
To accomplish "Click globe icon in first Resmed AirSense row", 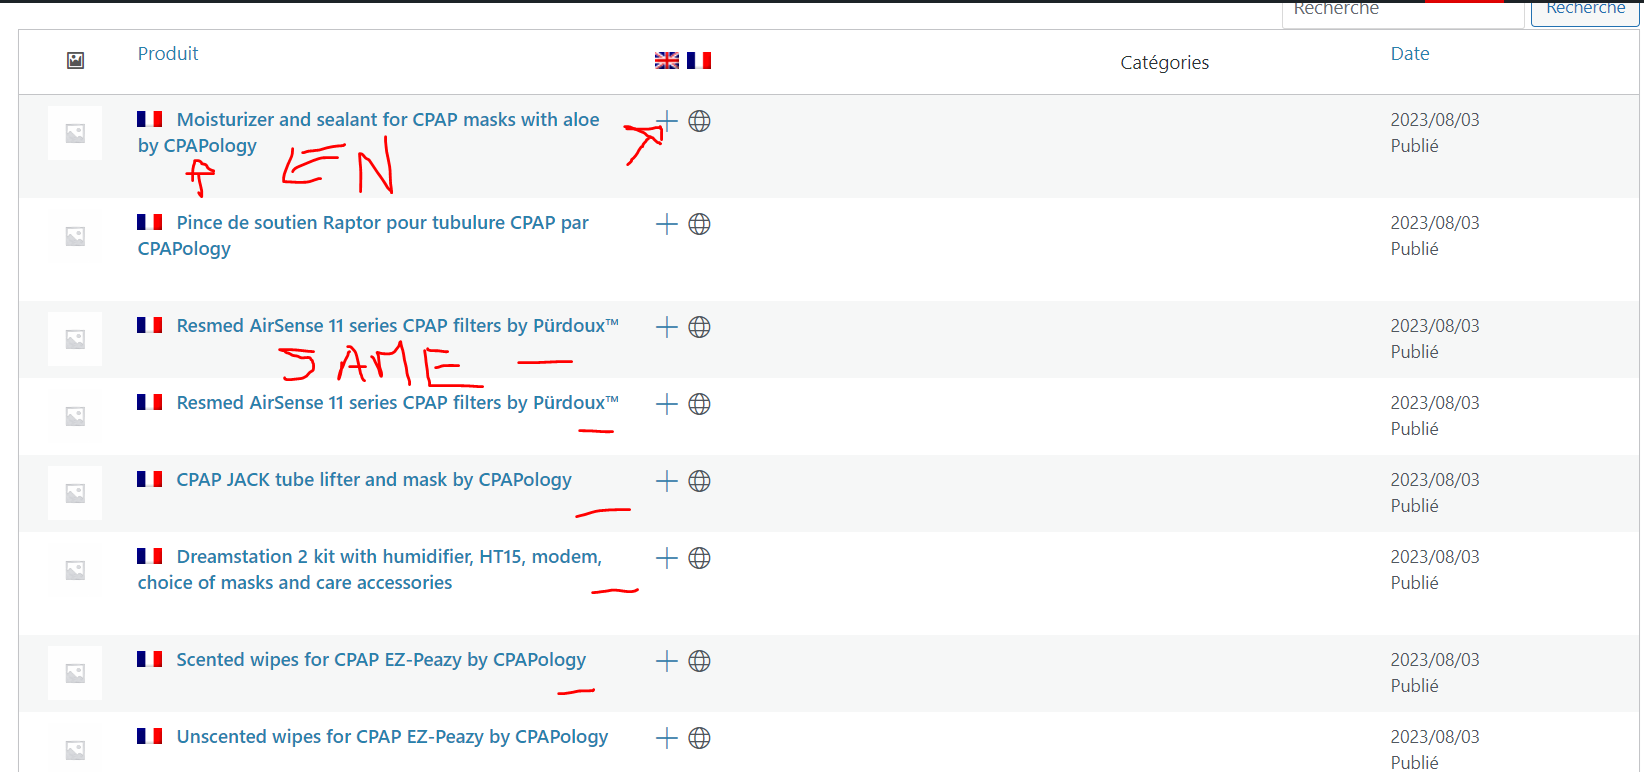I will click(x=700, y=327).
